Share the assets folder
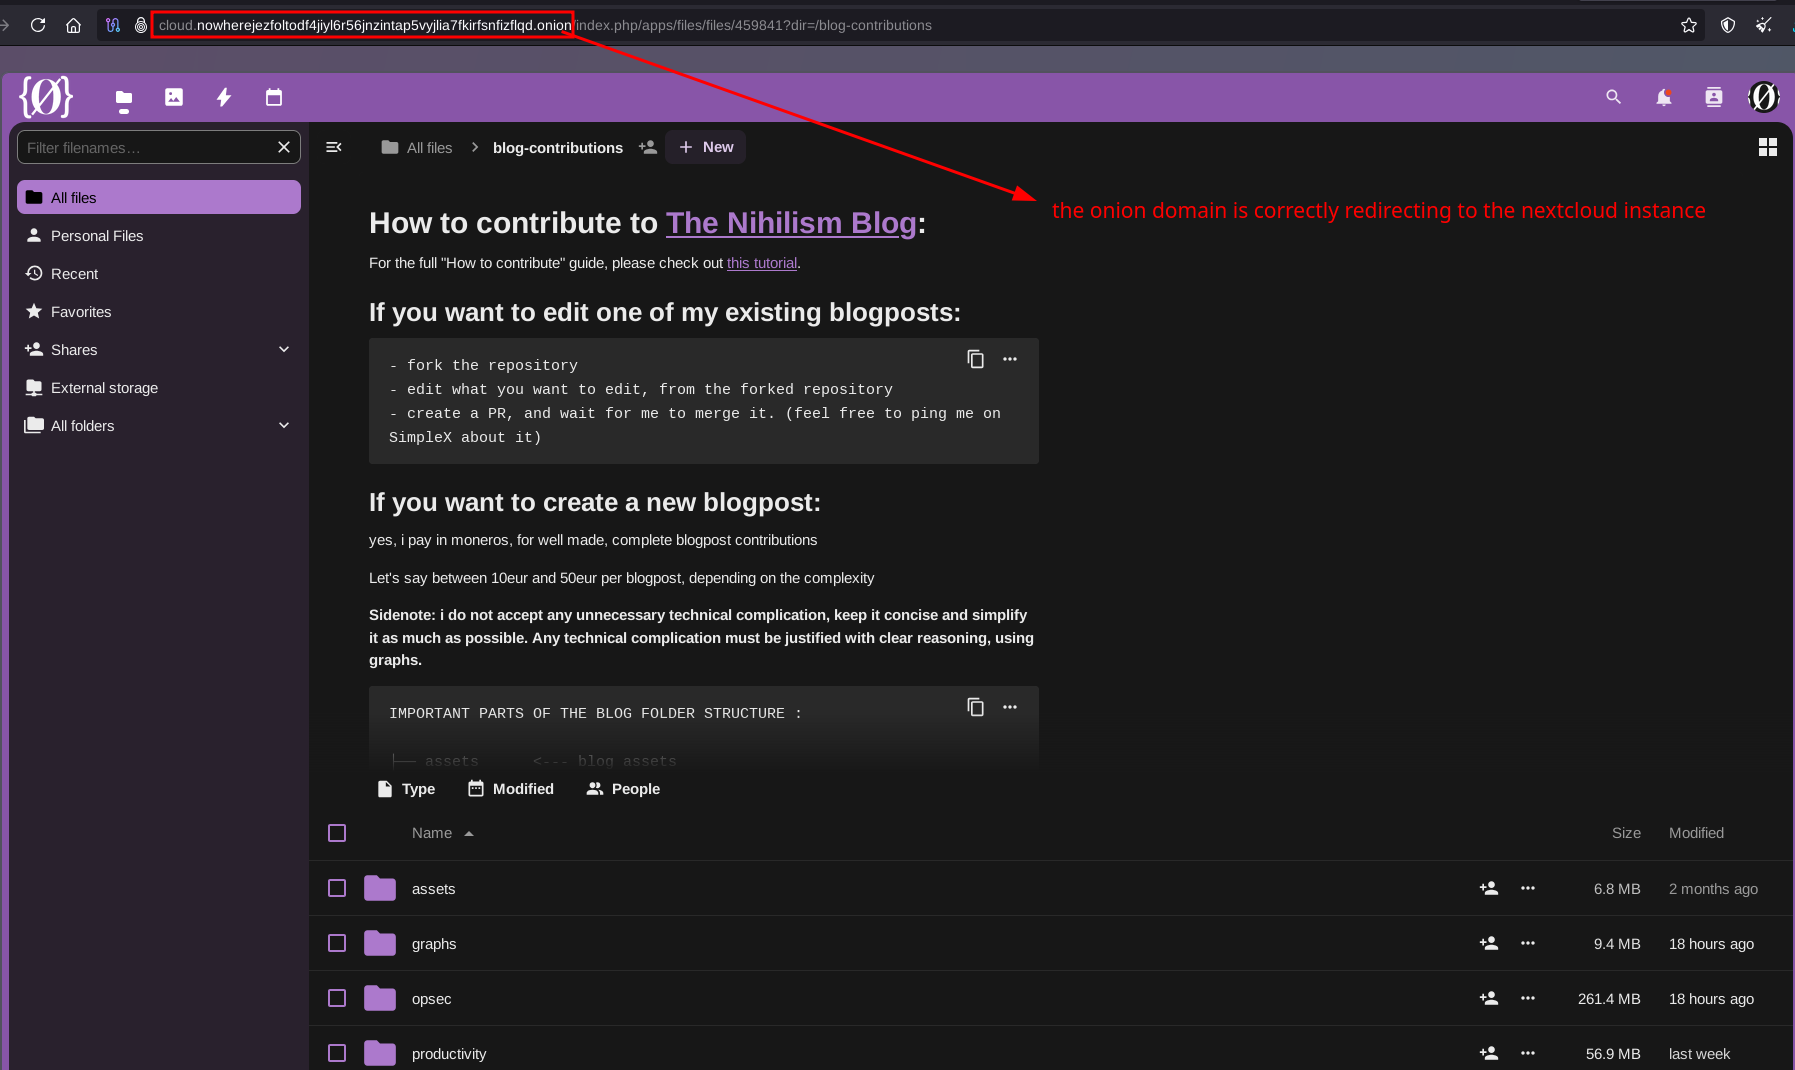Screen dimensions: 1795x1070 coord(1489,888)
